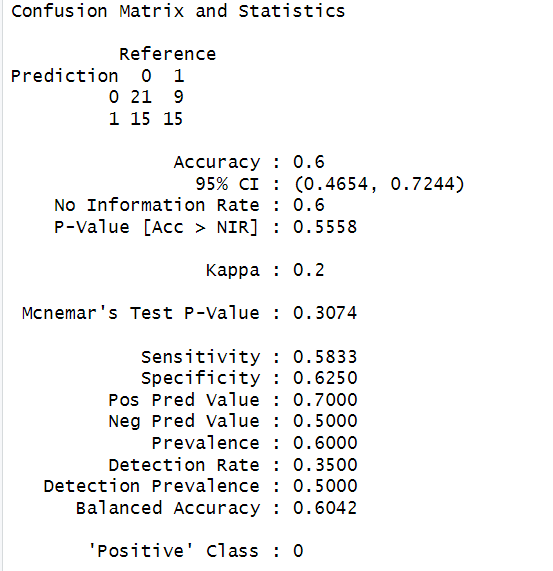Click the No Information Rate label
This screenshot has width=553, height=571.
tap(157, 205)
